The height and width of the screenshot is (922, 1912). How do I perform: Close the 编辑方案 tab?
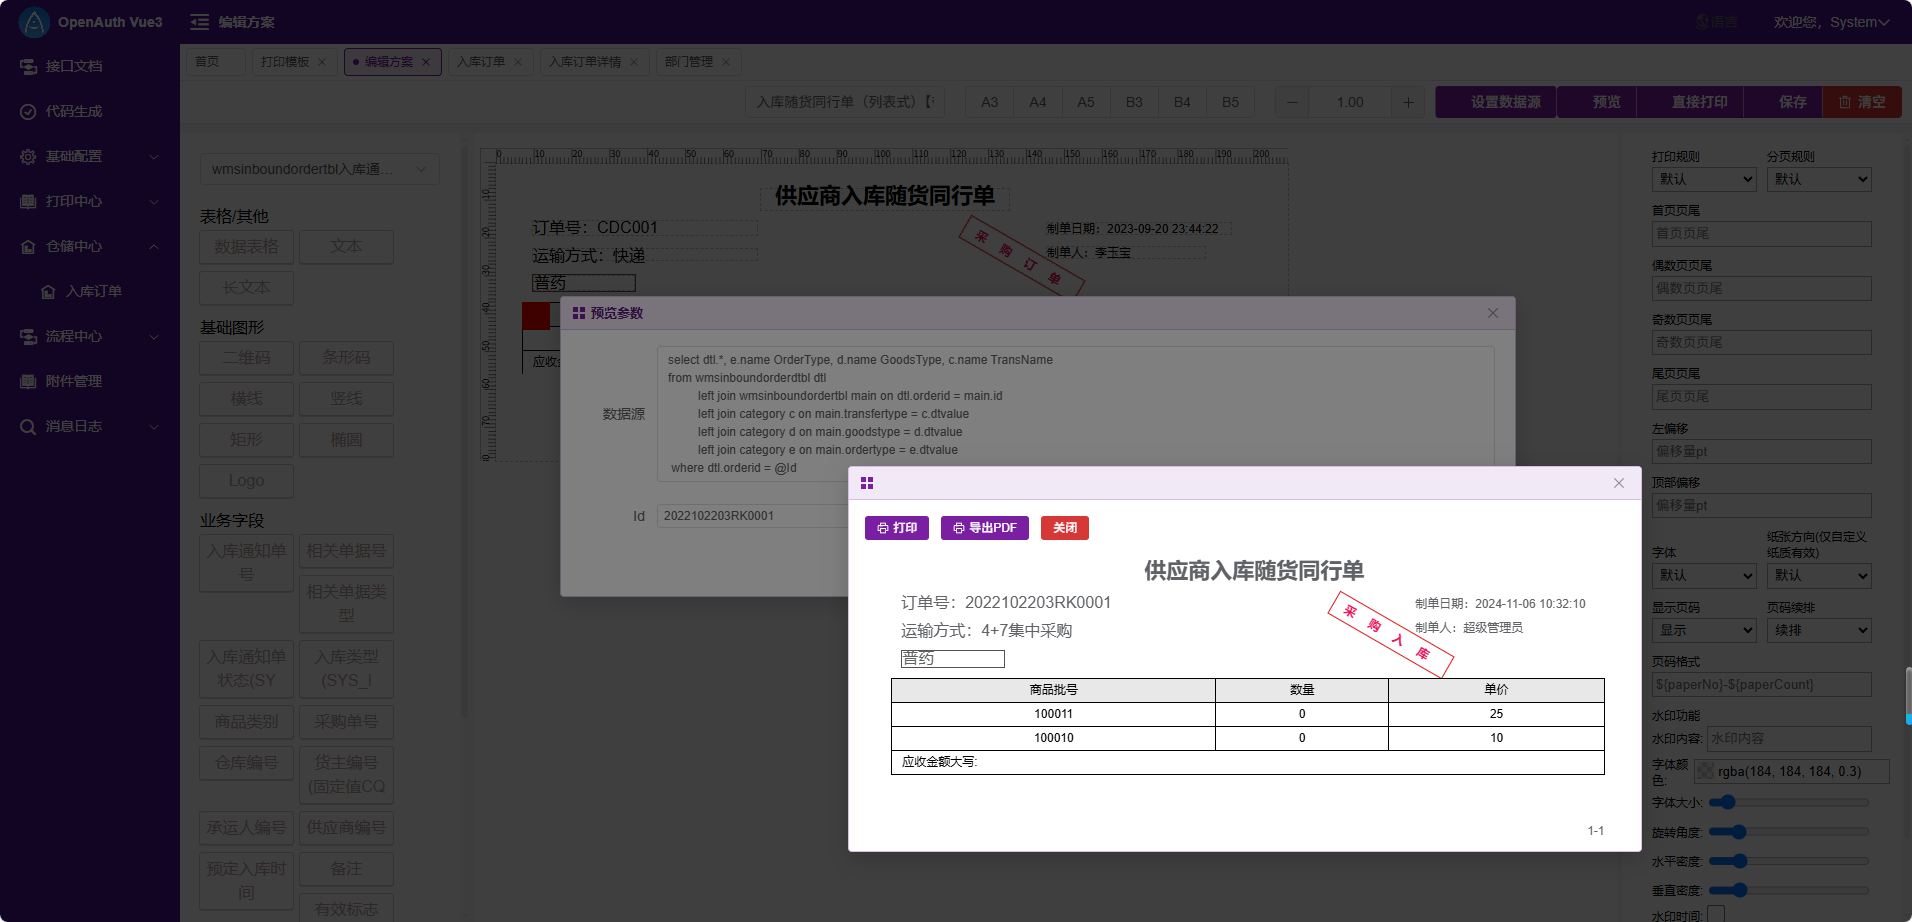pyautogui.click(x=426, y=62)
